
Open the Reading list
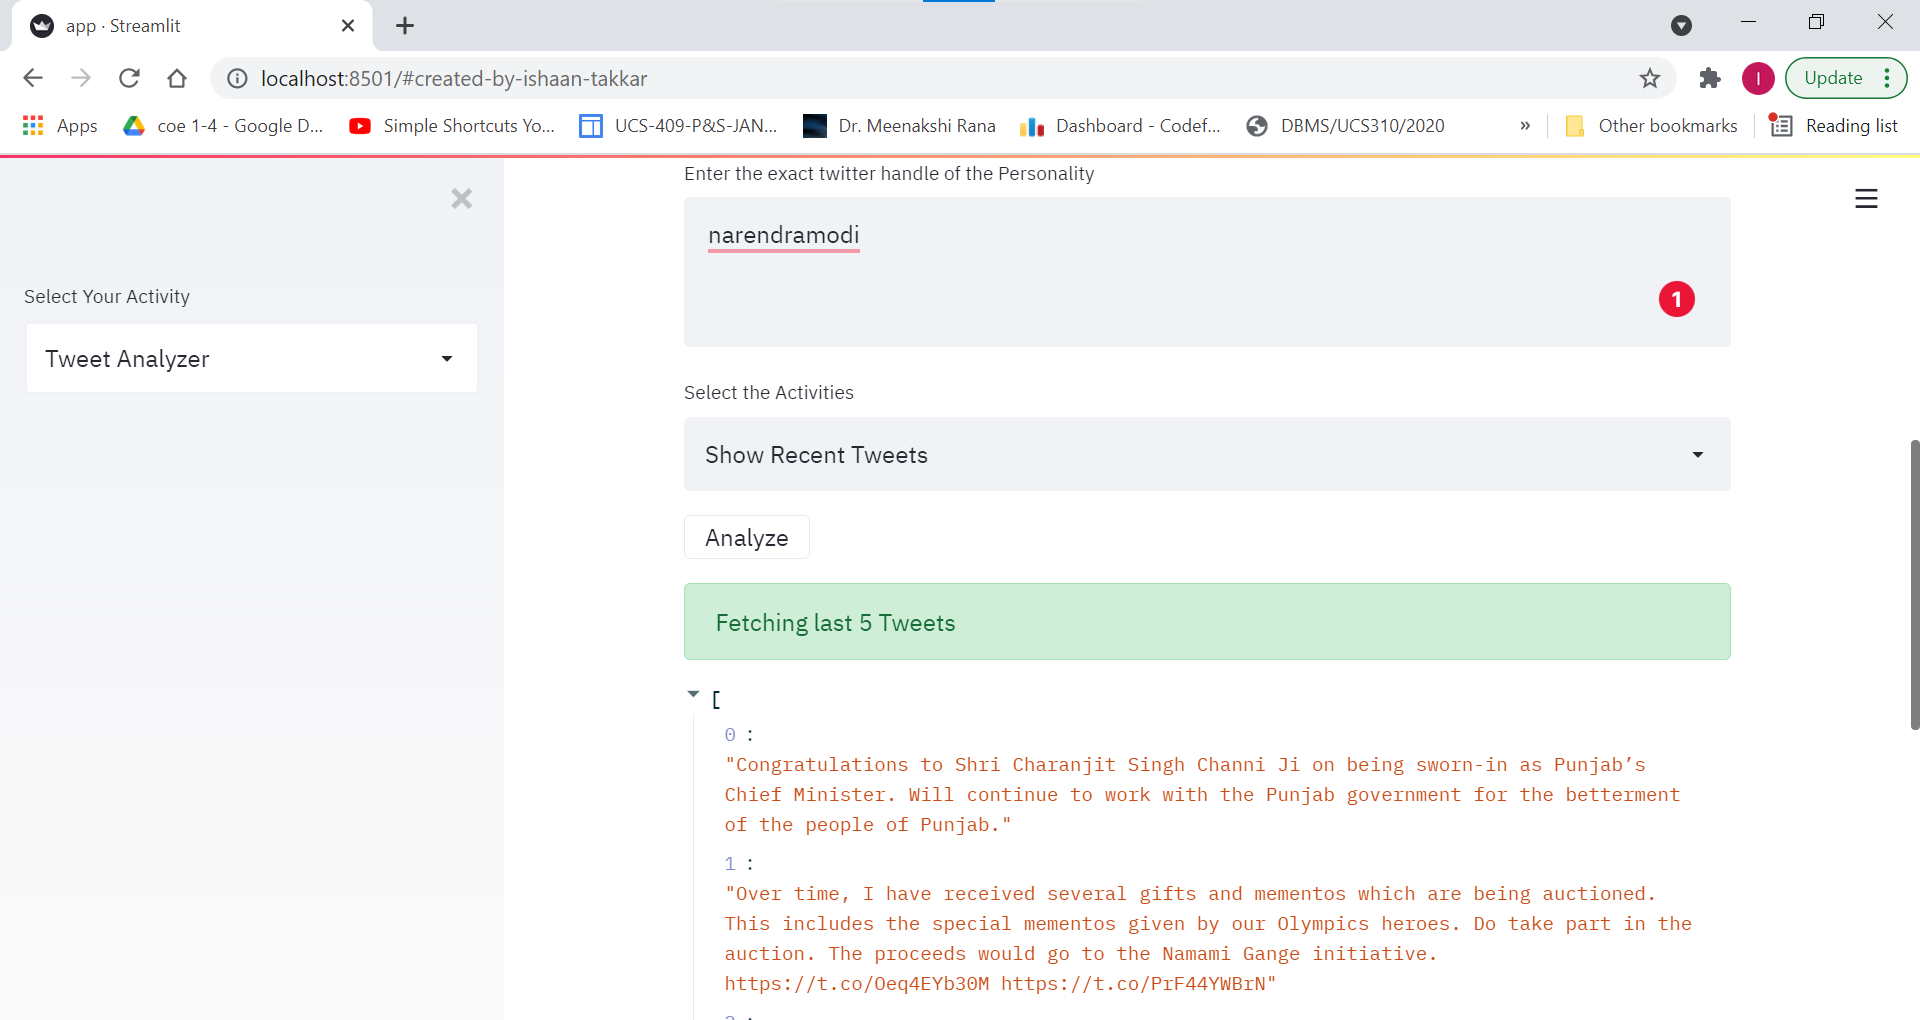1848,125
